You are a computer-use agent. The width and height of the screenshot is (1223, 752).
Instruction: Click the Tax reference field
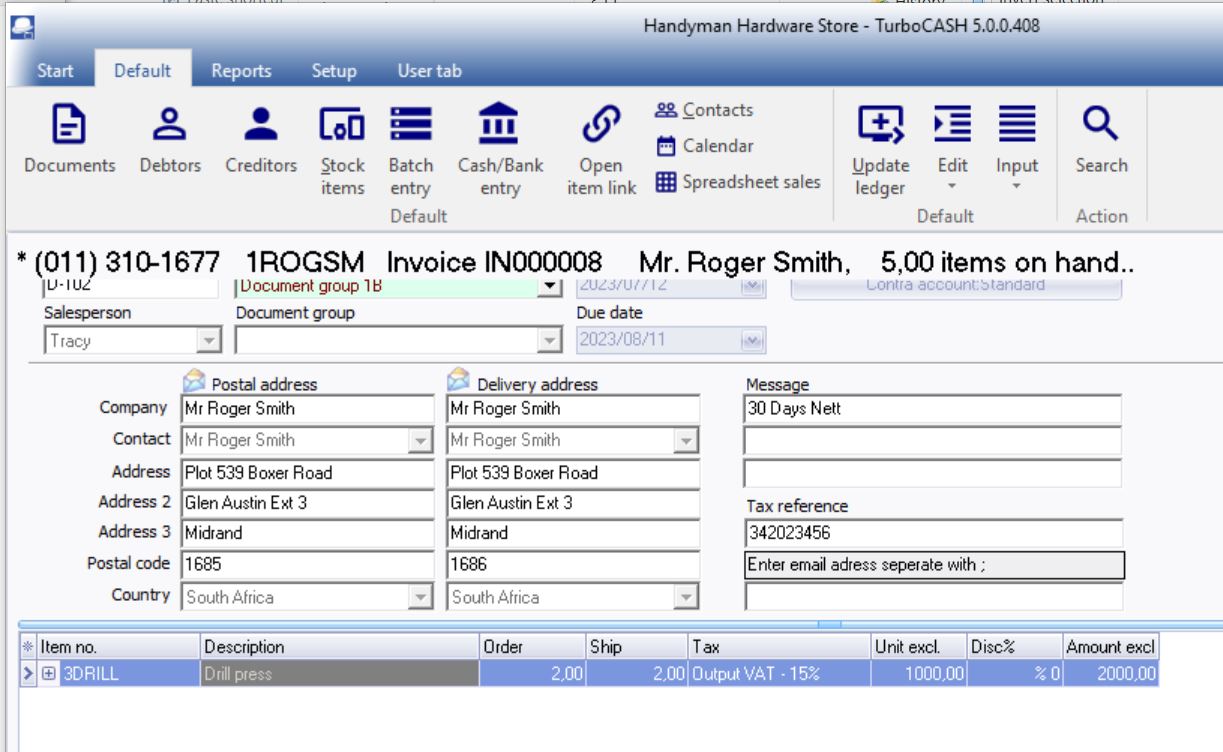933,531
